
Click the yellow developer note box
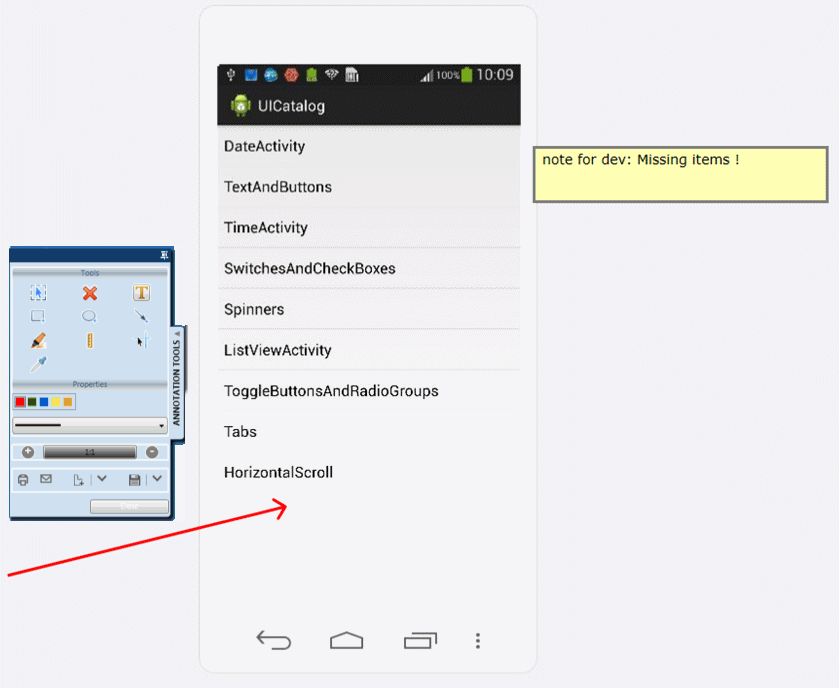[x=680, y=175]
